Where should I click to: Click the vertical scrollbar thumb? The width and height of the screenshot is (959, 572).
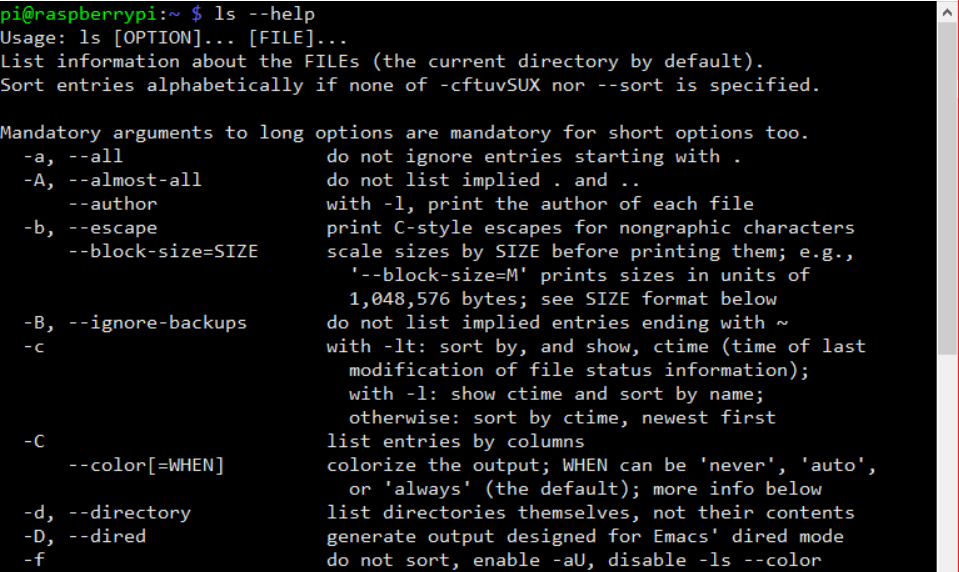pos(947,188)
